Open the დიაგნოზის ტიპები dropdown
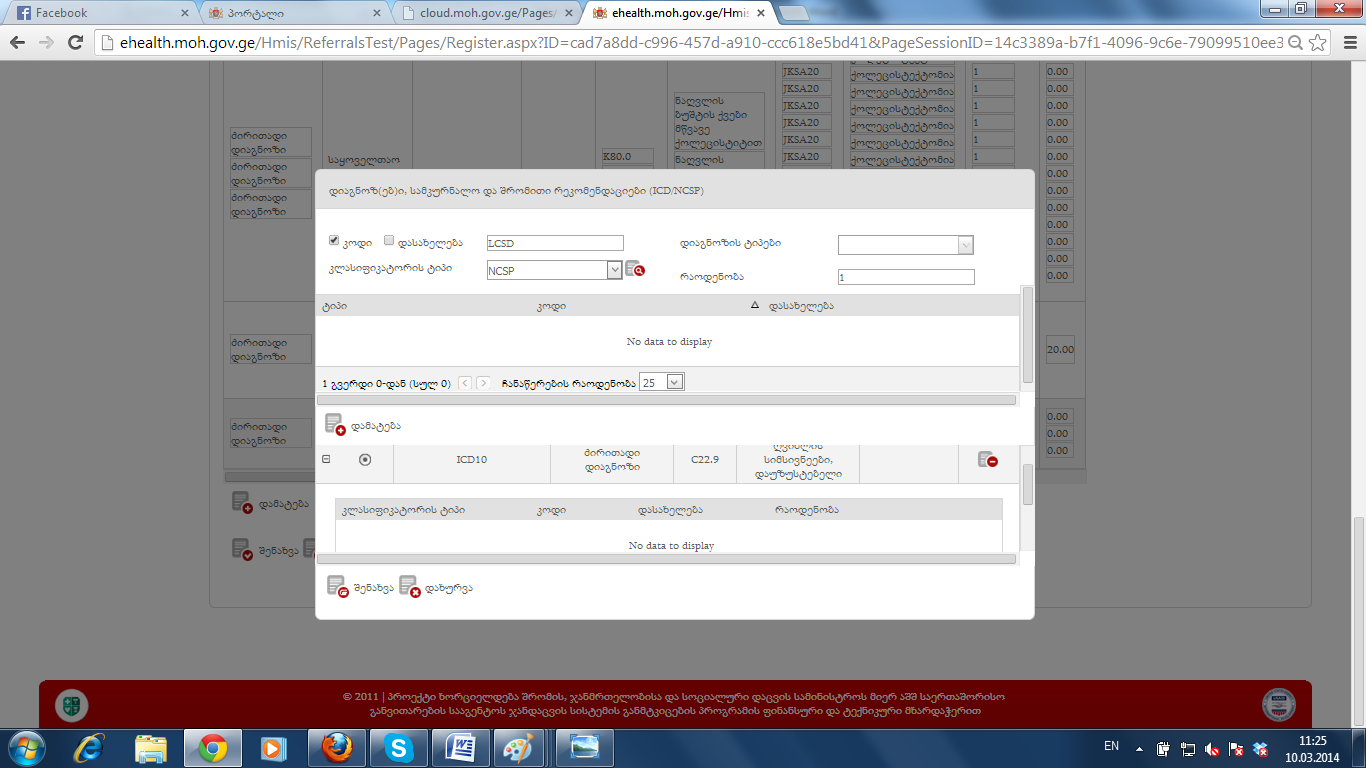 coord(964,245)
